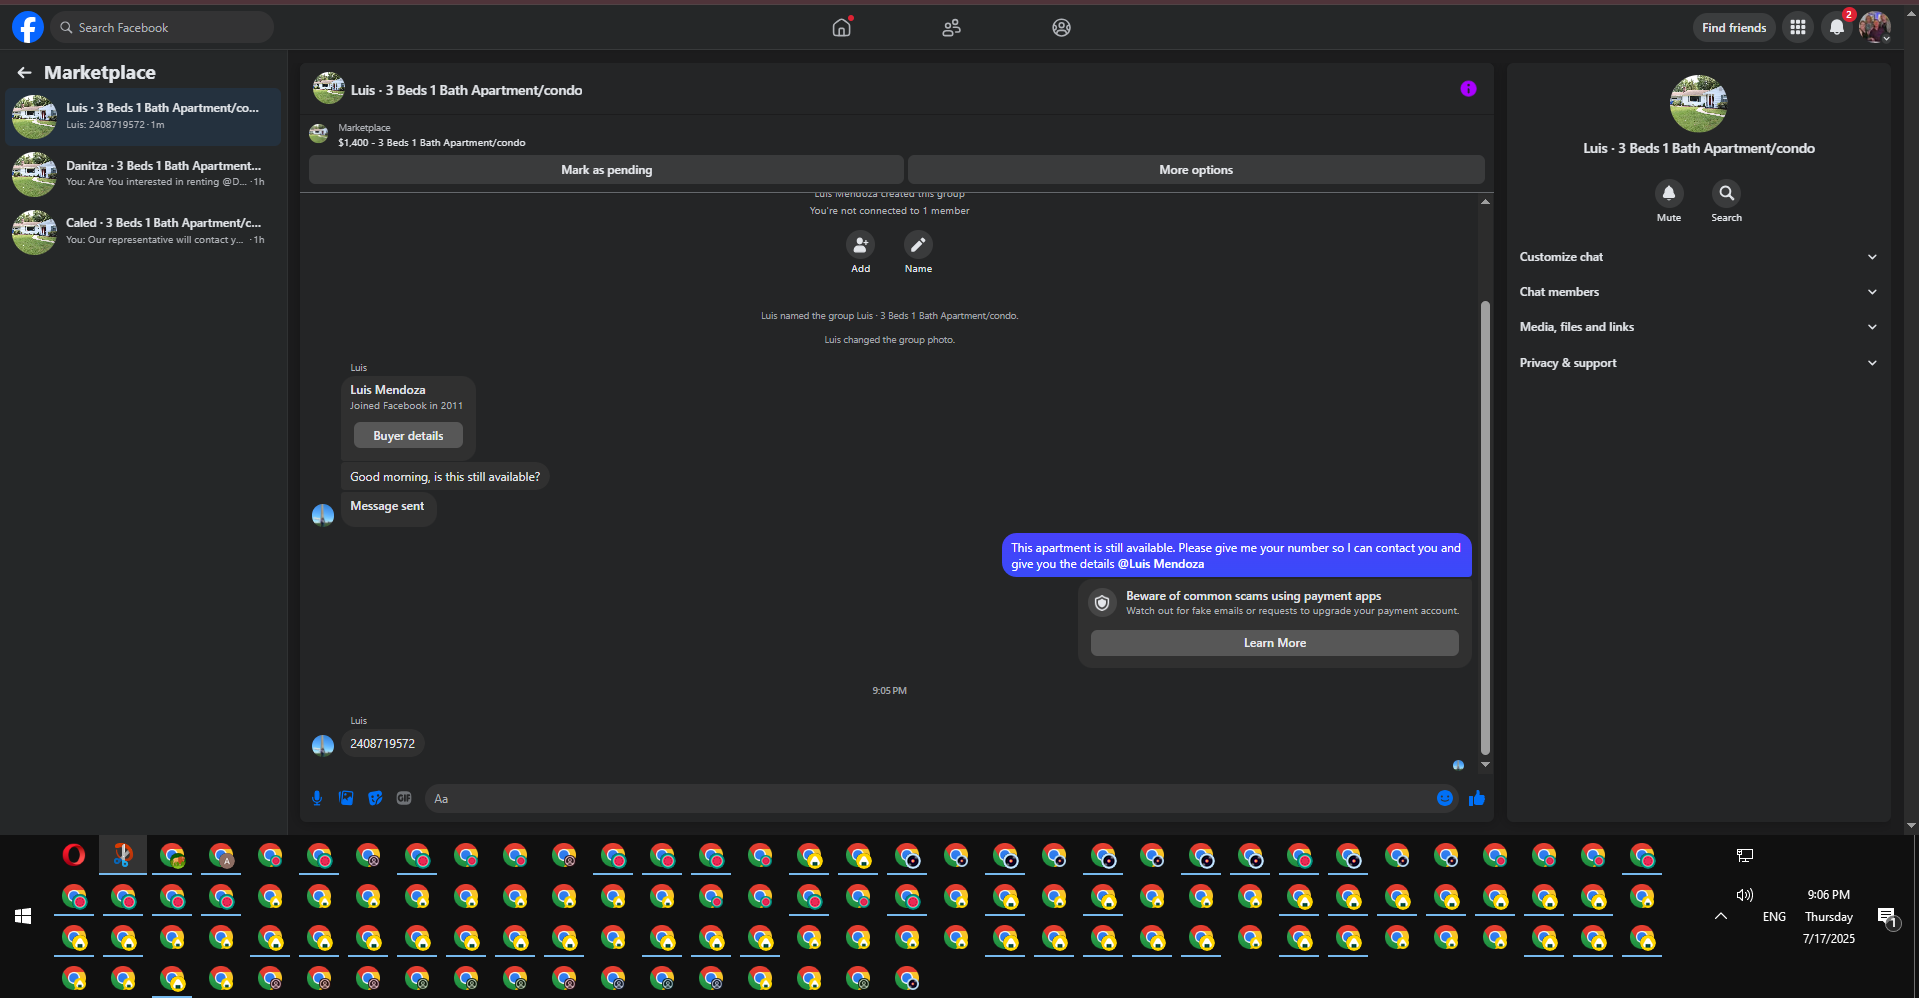Open the account profile avatar menu
This screenshot has width=1919, height=998.
(x=1875, y=27)
